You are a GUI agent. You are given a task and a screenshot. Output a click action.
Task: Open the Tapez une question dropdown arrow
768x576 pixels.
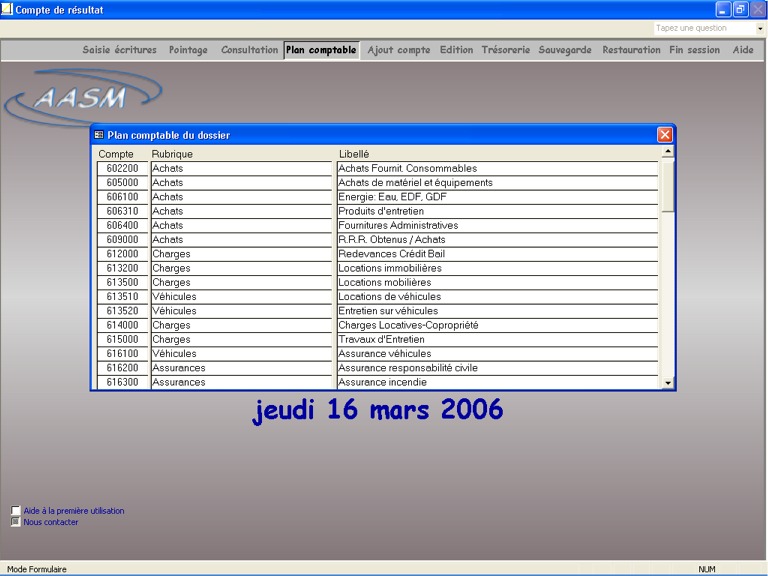pyautogui.click(x=760, y=28)
